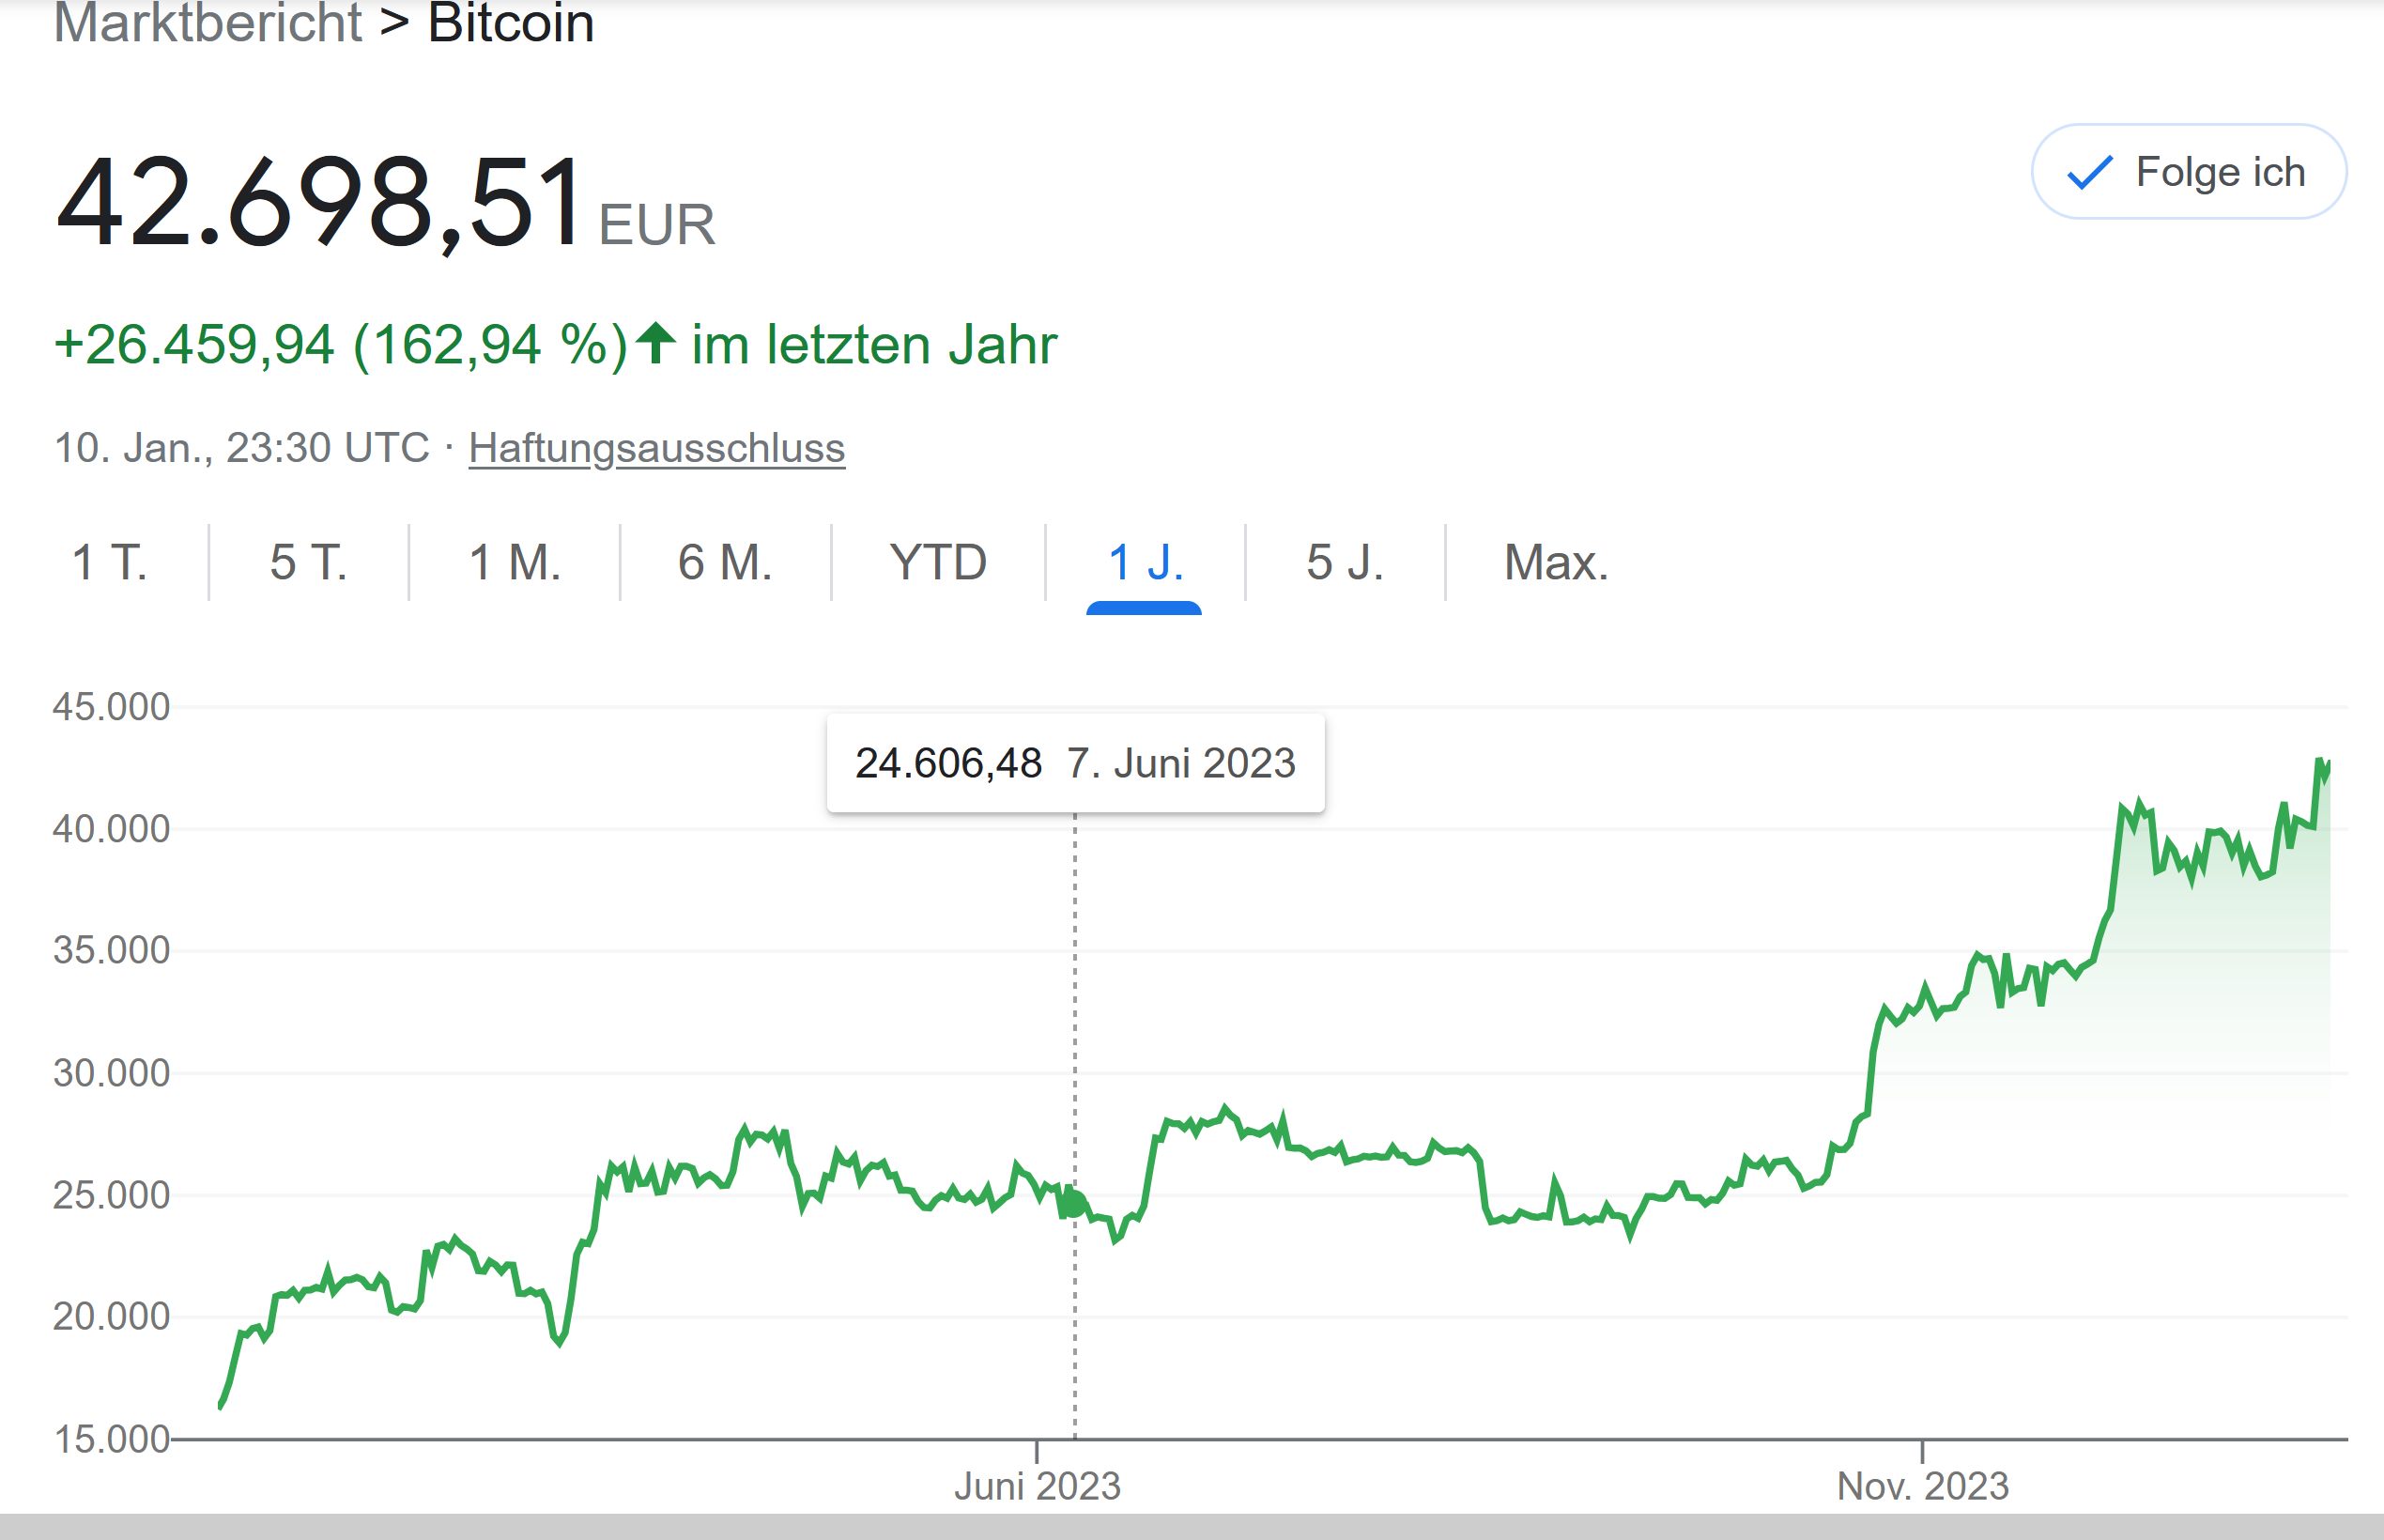
Task: Click the 25.000 y-axis label
Action: coord(111,1195)
